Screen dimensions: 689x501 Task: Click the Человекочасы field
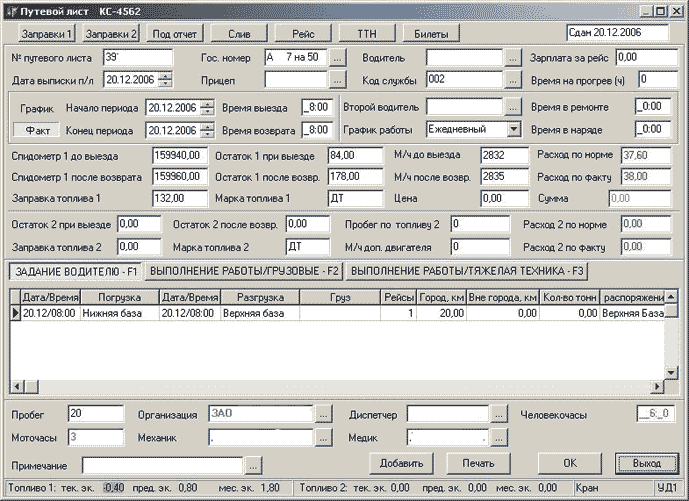(655, 414)
